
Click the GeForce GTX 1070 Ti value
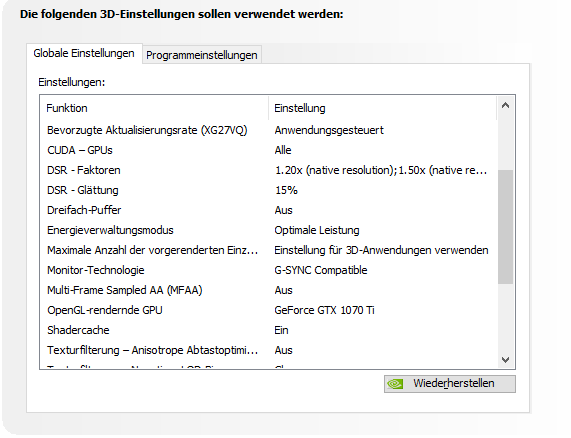coord(324,310)
